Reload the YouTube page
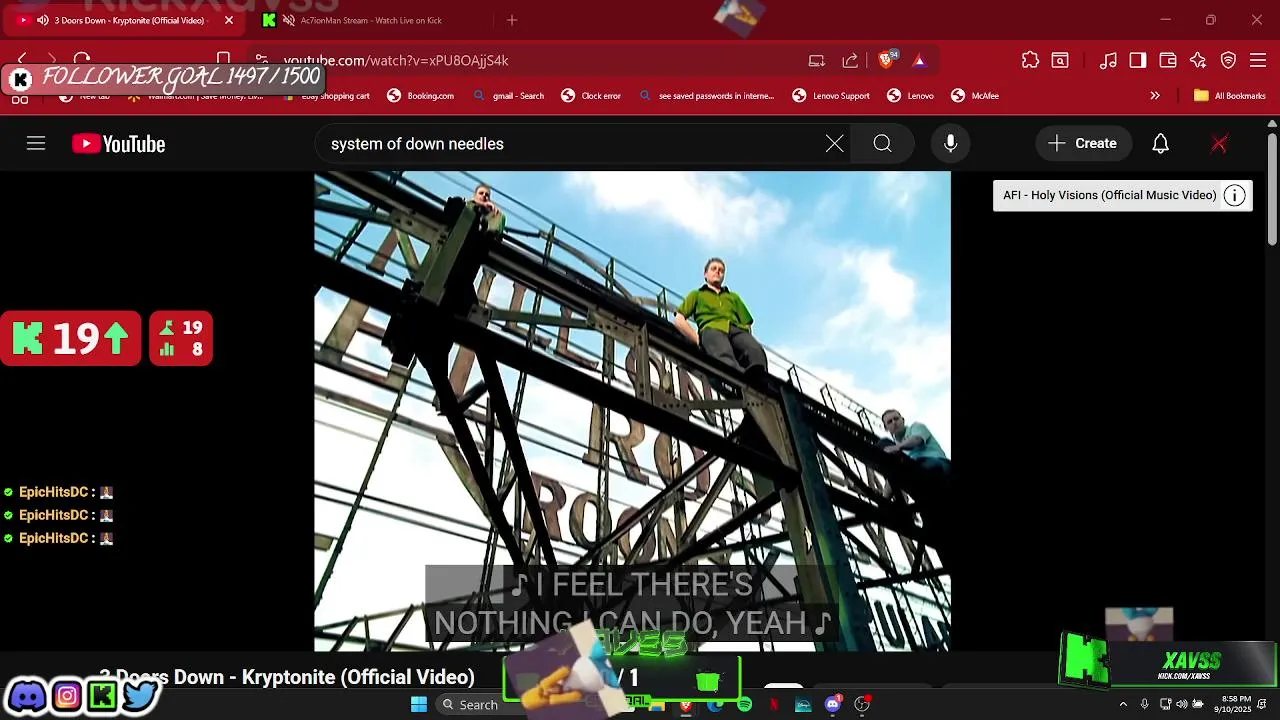 (82, 60)
